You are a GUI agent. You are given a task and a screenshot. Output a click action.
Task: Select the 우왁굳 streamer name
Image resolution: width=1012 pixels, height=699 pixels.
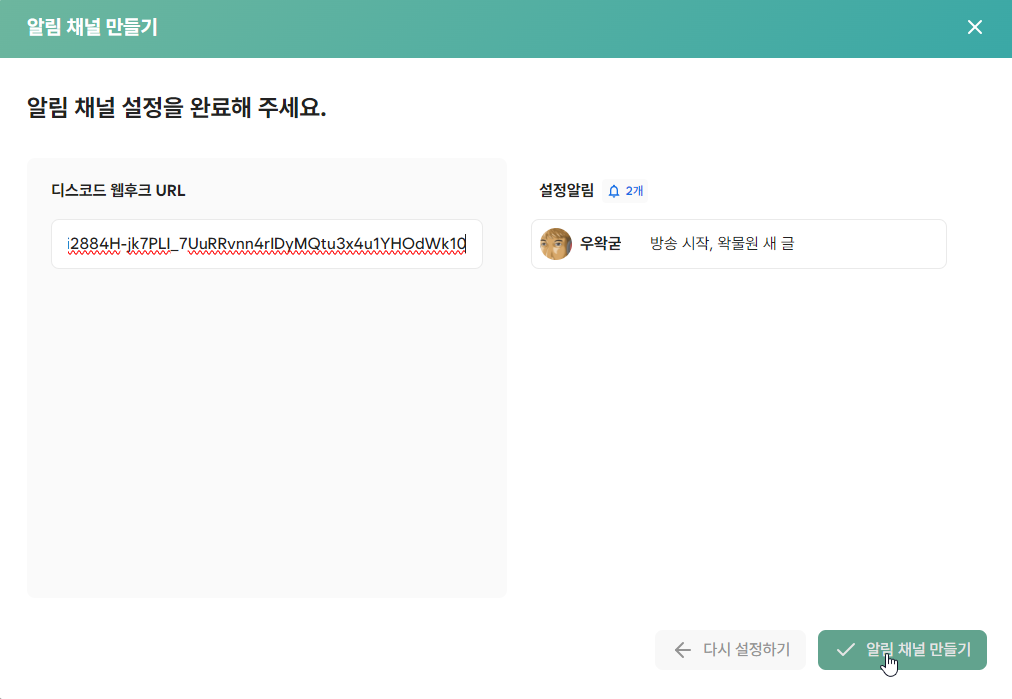click(x=600, y=244)
